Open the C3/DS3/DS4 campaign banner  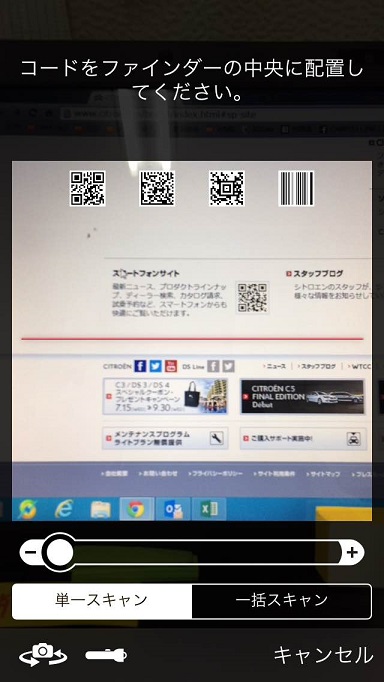[x=165, y=396]
